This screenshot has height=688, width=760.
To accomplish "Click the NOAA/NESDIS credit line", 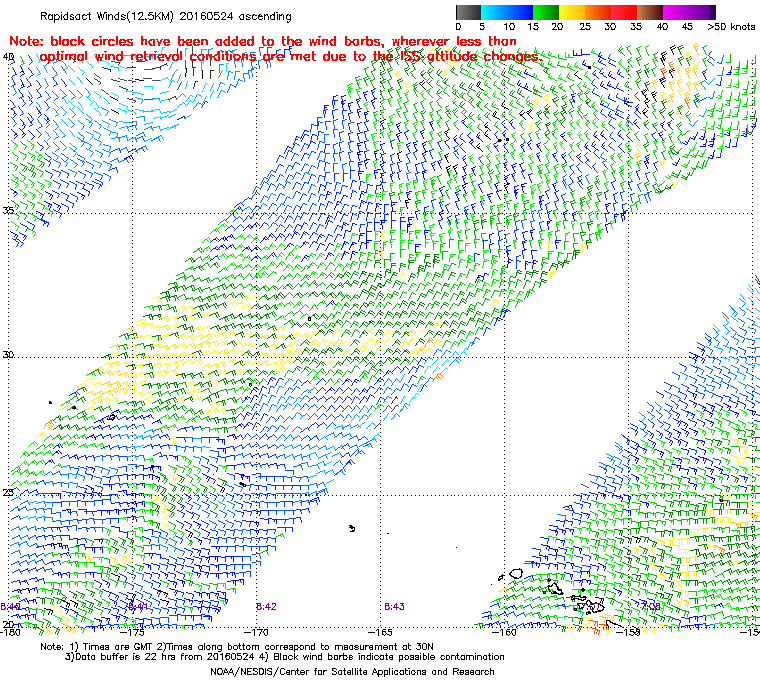I will point(352,672).
